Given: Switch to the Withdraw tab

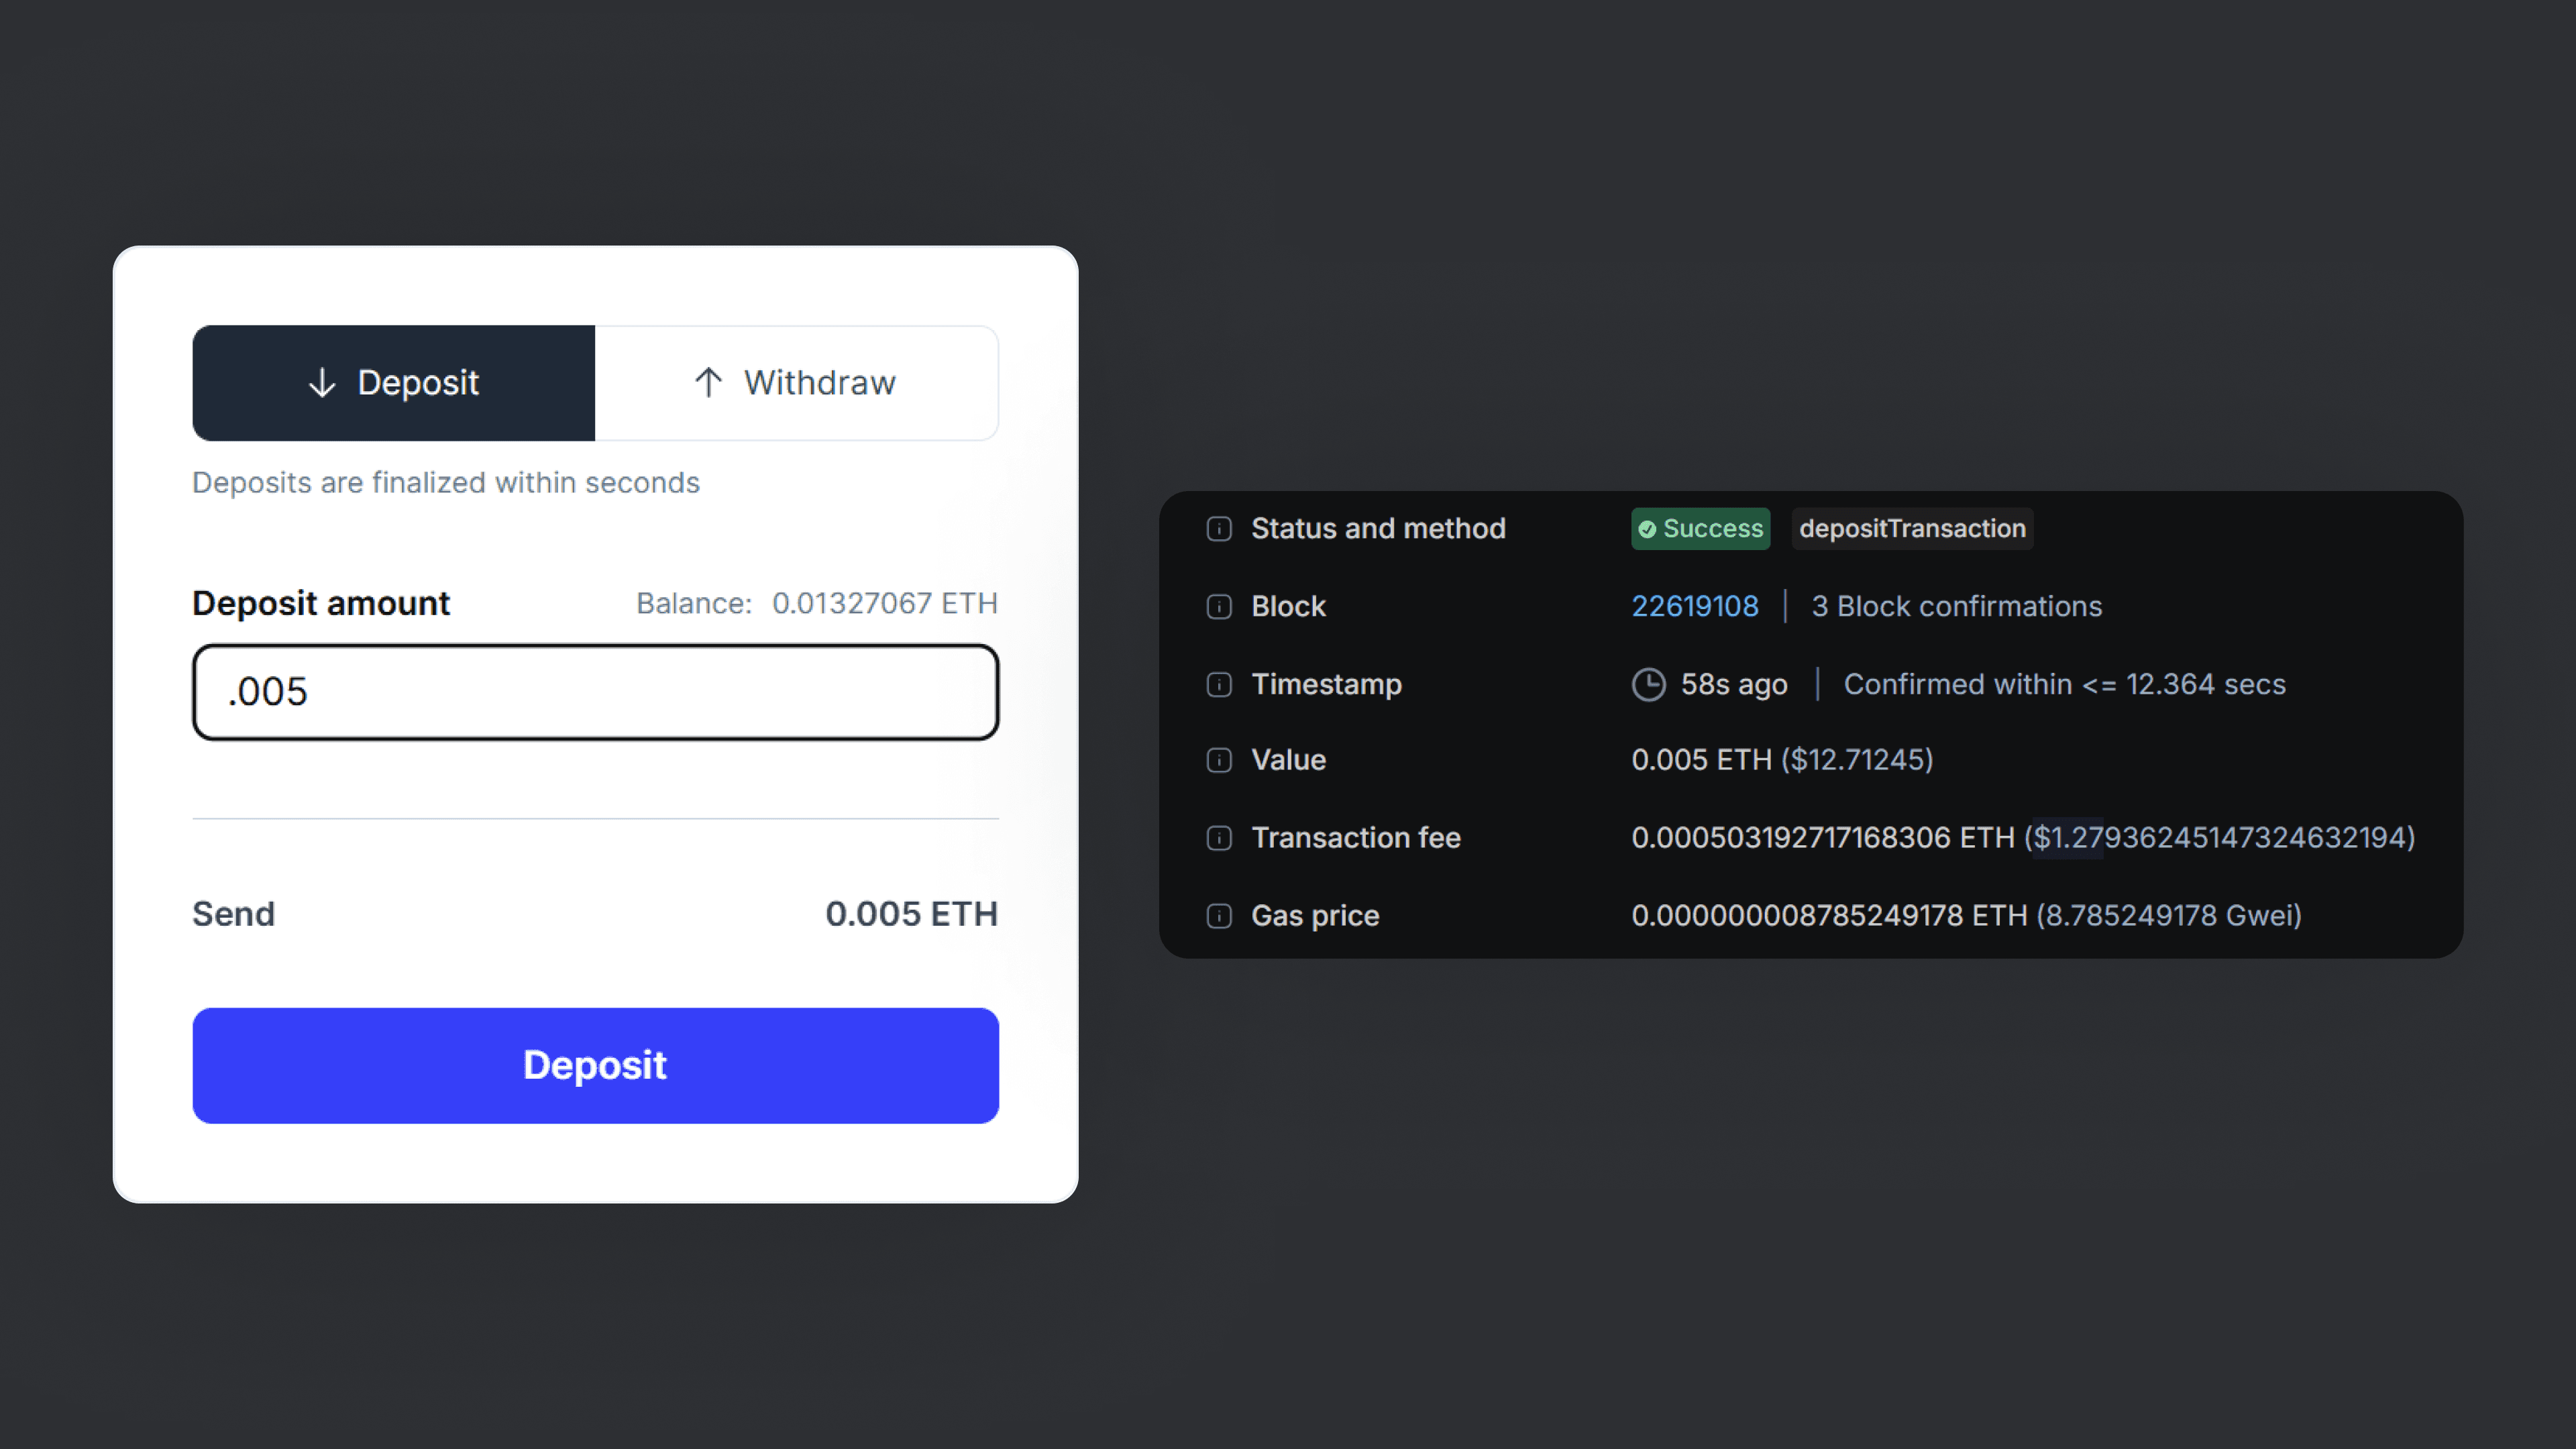Looking at the screenshot, I should click(x=796, y=383).
